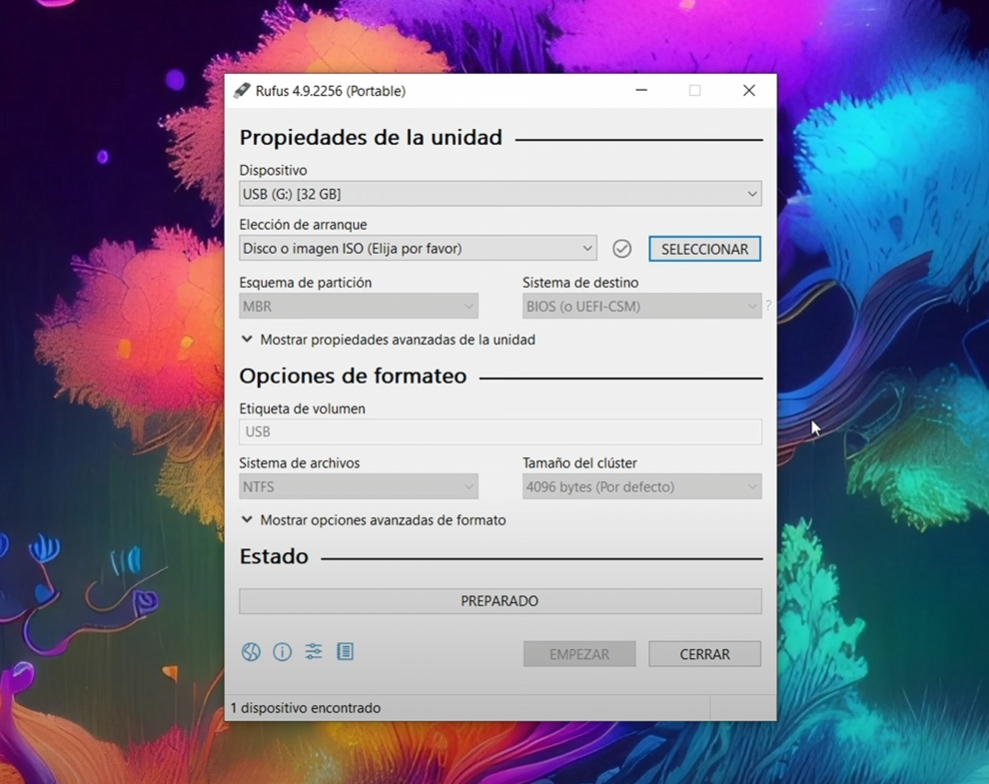Click the PREPARADO progress bar

coord(500,601)
